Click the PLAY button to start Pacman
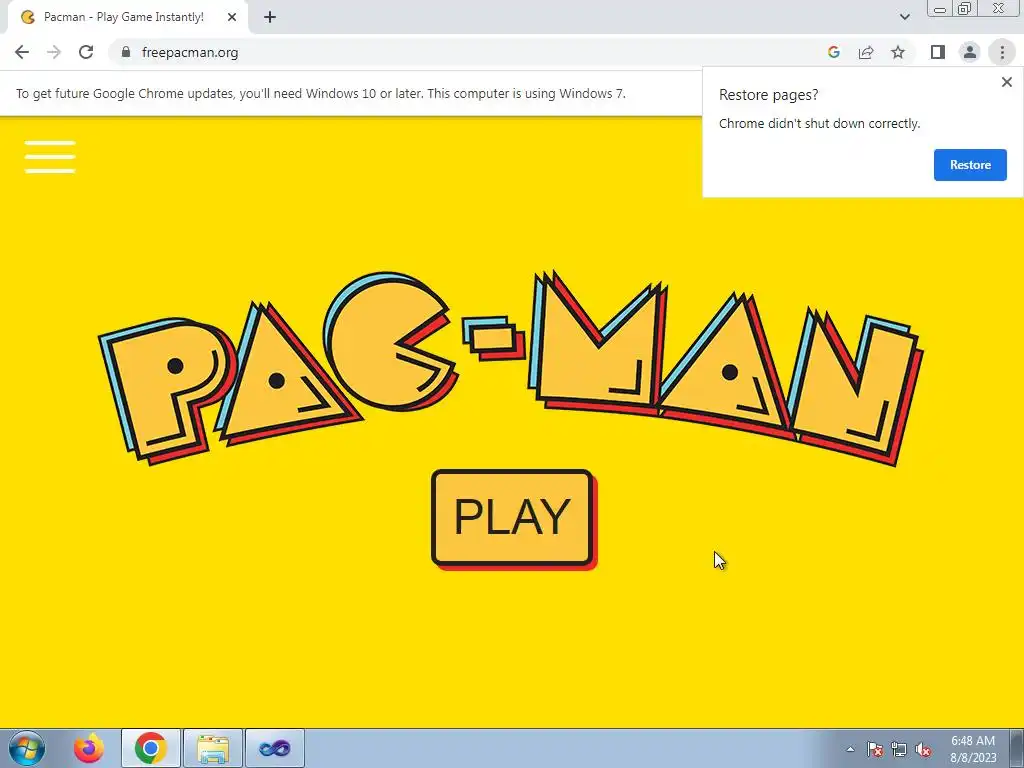The width and height of the screenshot is (1024, 768). 513,518
